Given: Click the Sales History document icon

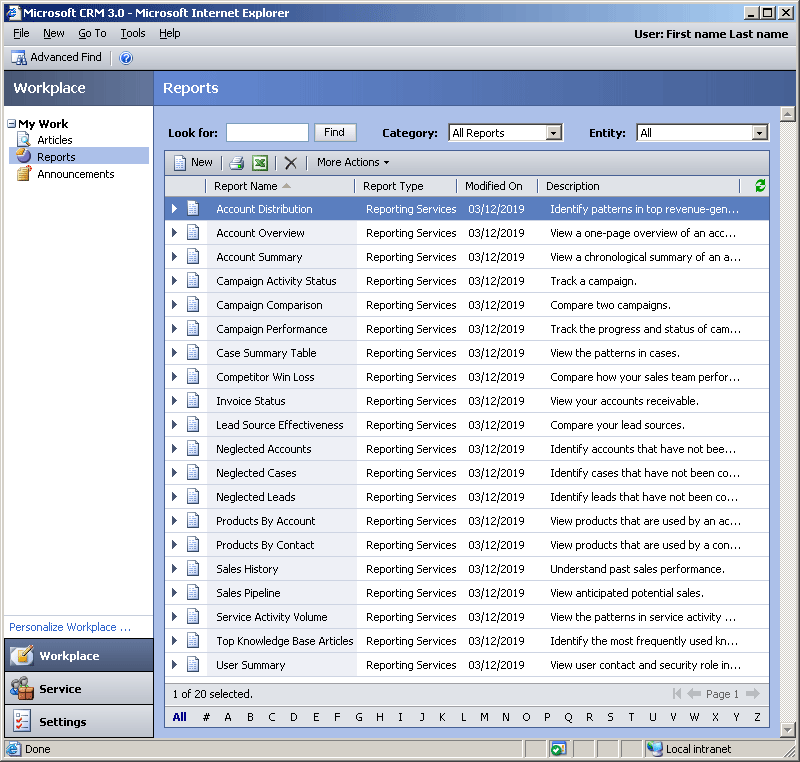Looking at the screenshot, I should [193, 568].
